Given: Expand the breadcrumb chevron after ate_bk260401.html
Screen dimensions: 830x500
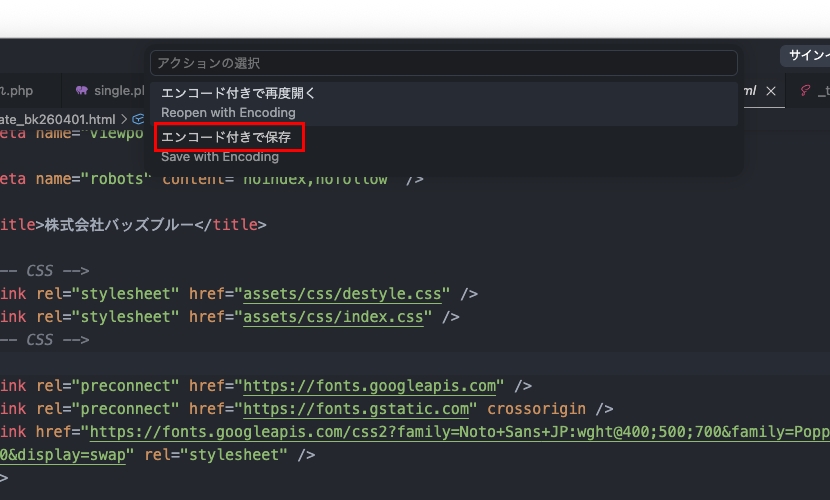Looking at the screenshot, I should [x=124, y=119].
